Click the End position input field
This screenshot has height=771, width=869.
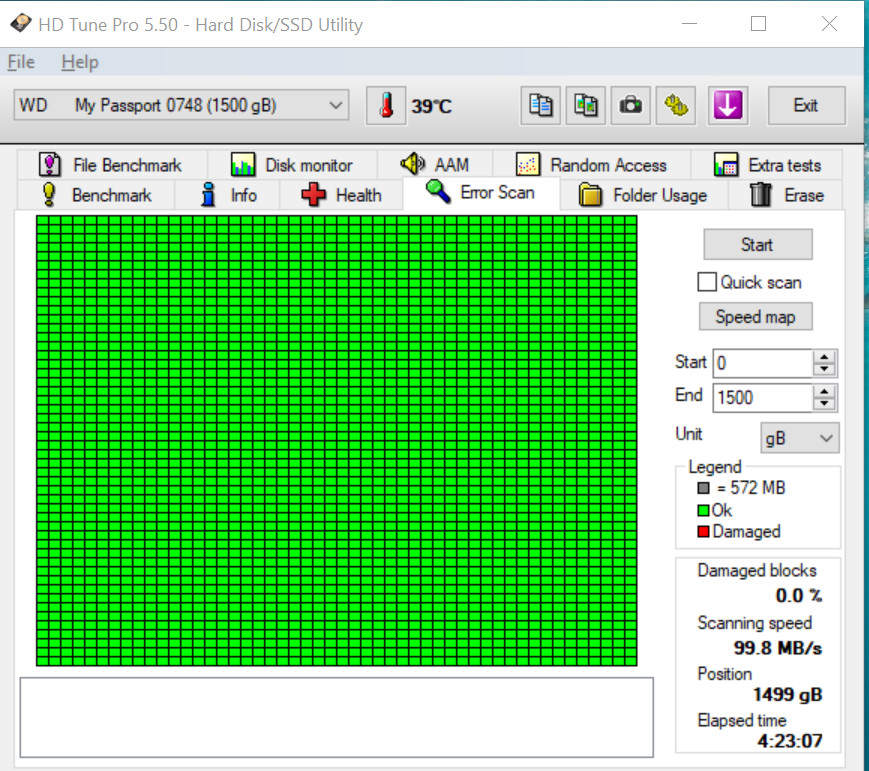[761, 397]
